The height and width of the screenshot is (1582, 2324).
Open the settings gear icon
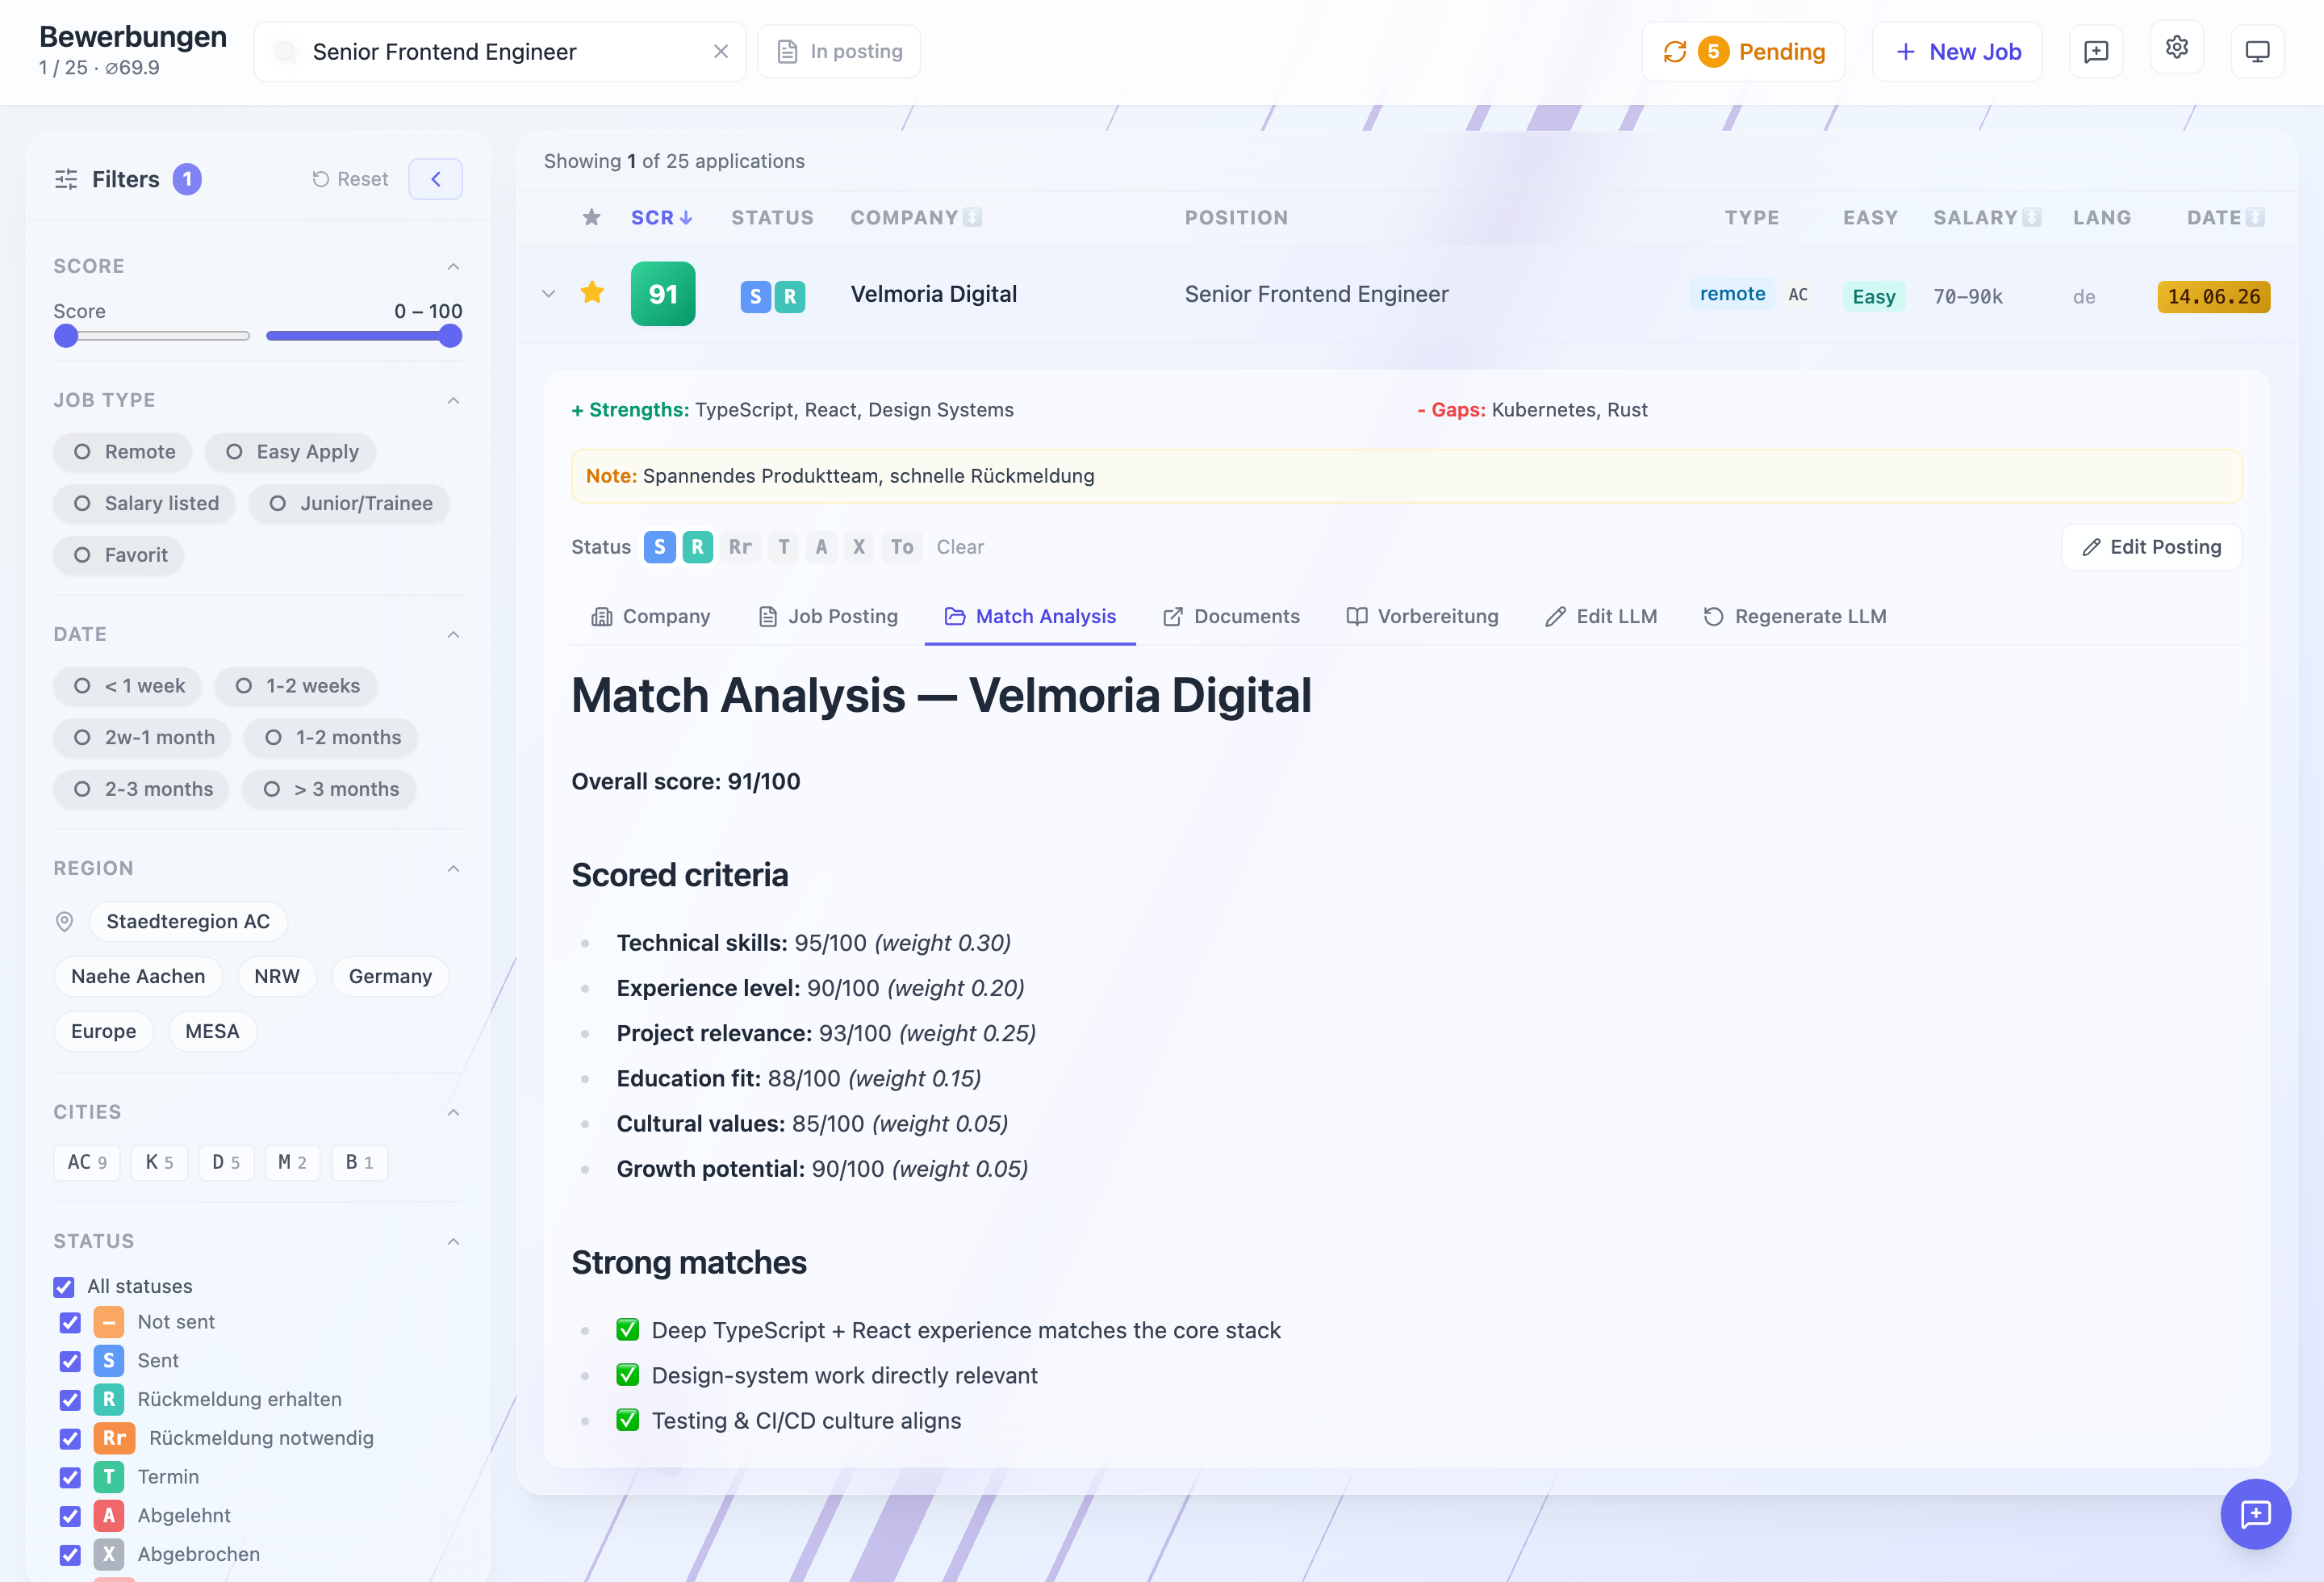[2176, 48]
